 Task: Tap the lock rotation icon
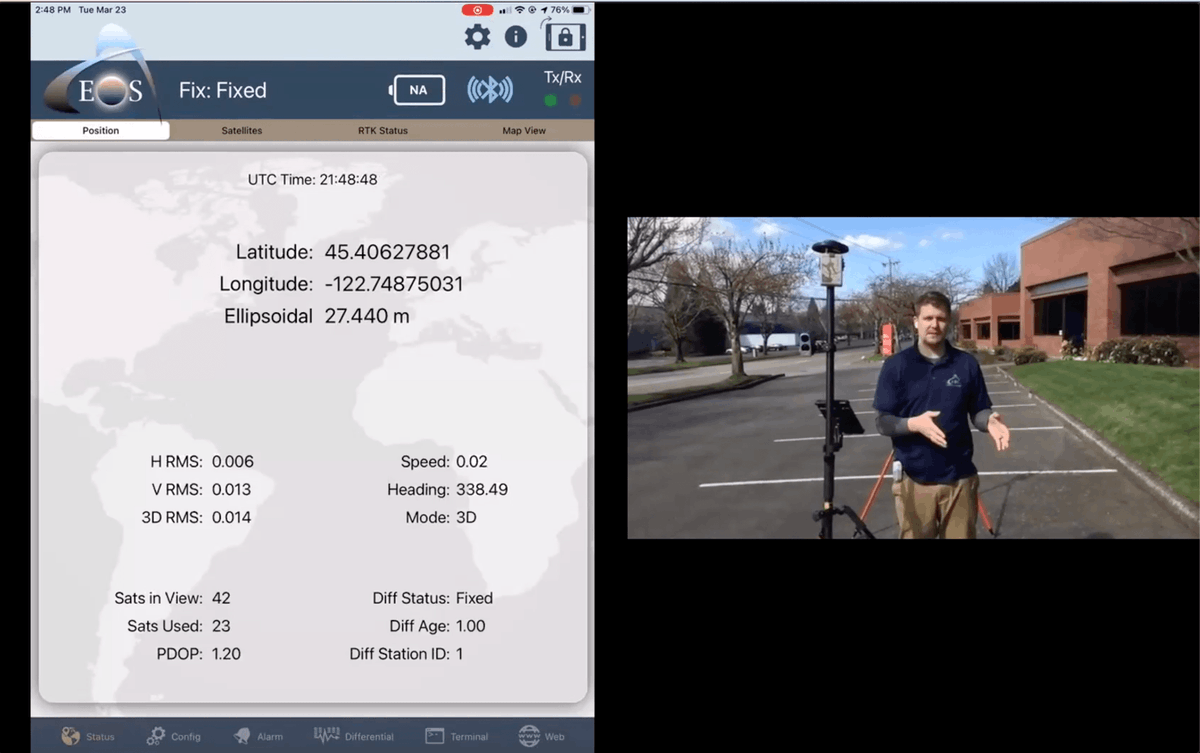(x=564, y=36)
